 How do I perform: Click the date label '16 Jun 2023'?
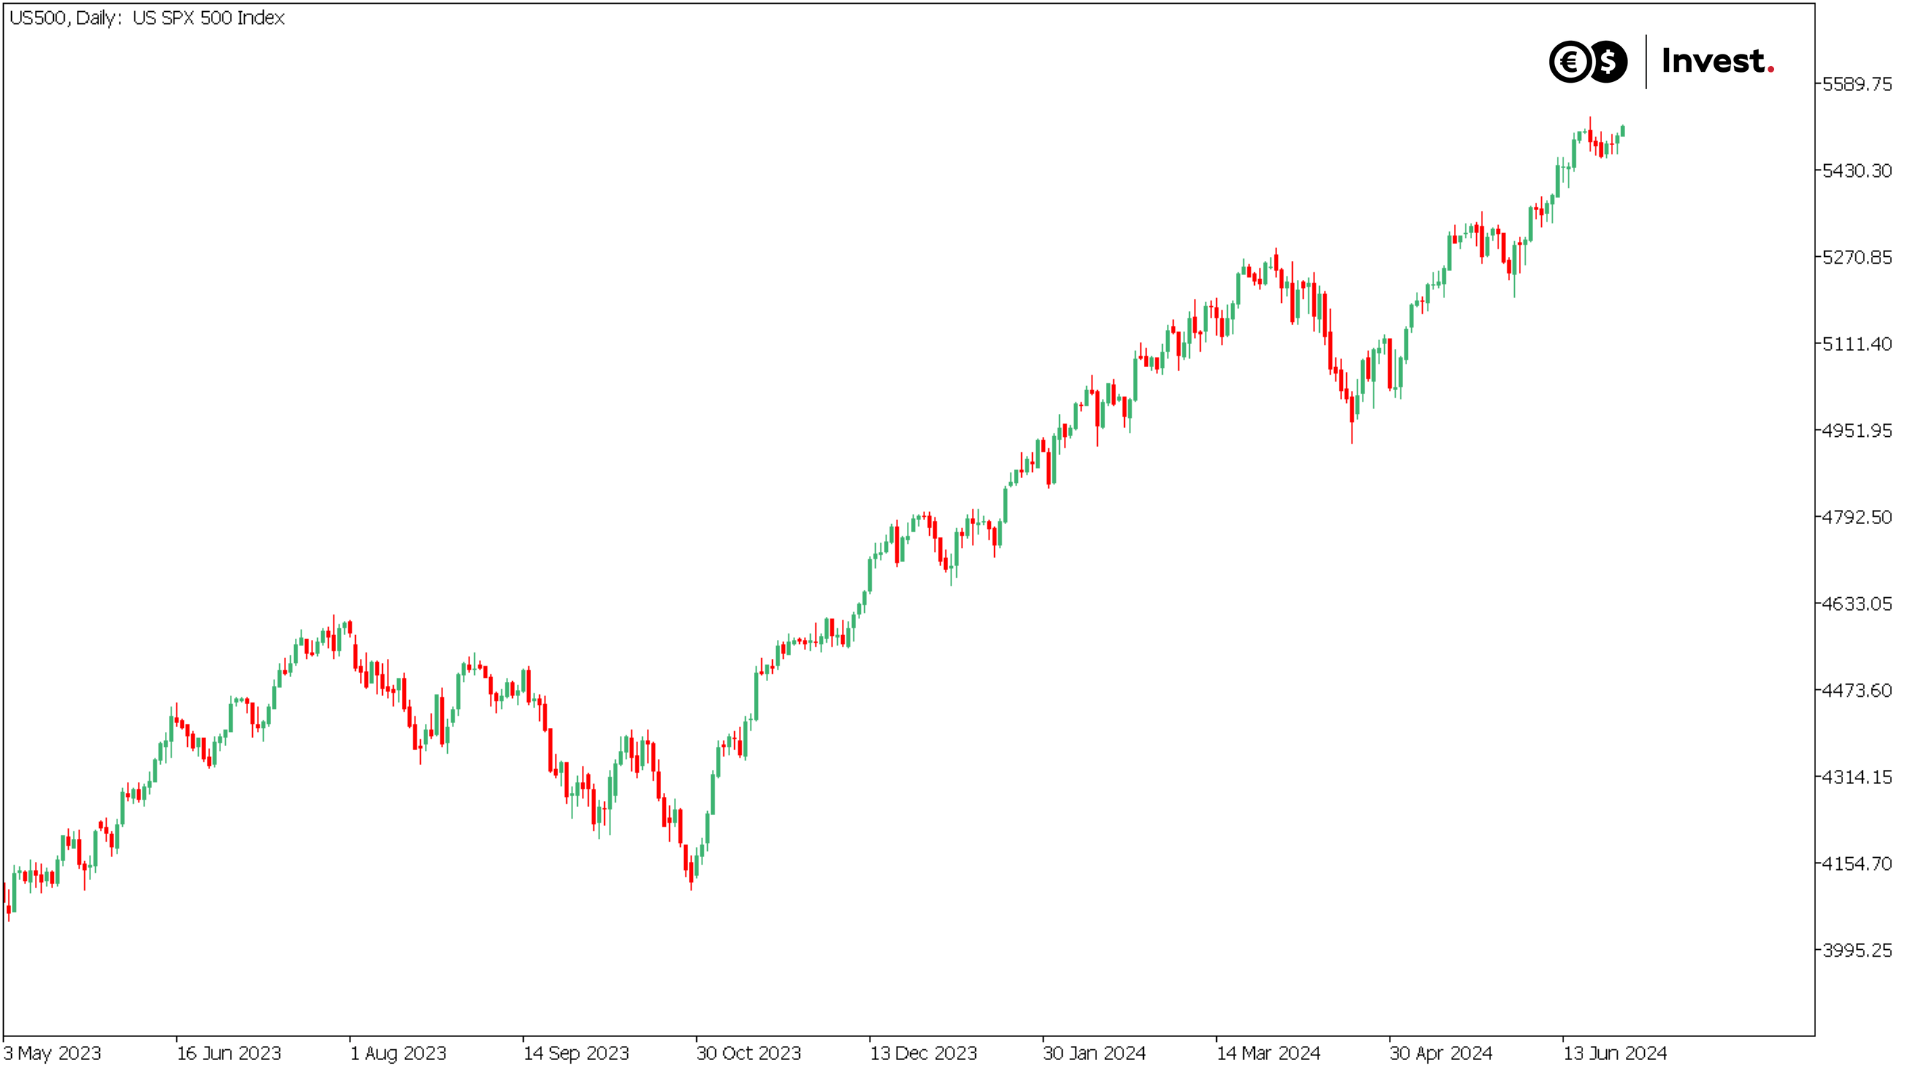coord(229,1053)
